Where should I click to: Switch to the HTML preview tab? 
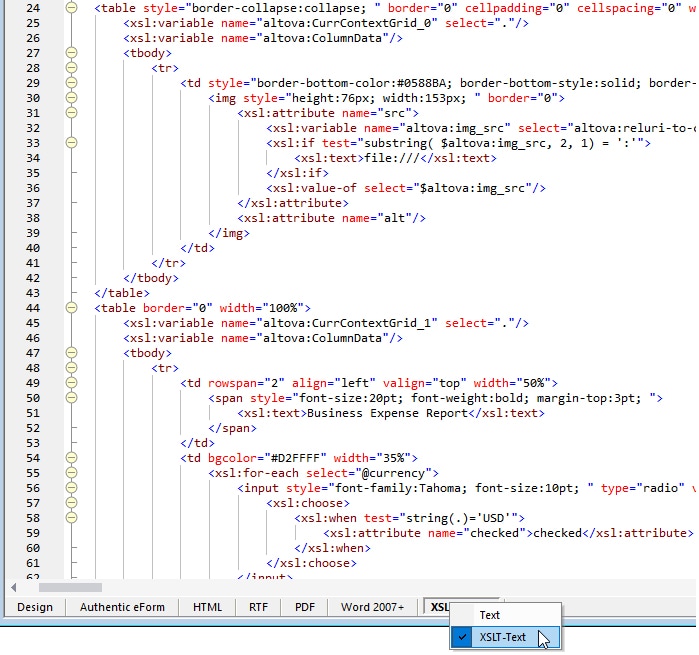tap(207, 607)
